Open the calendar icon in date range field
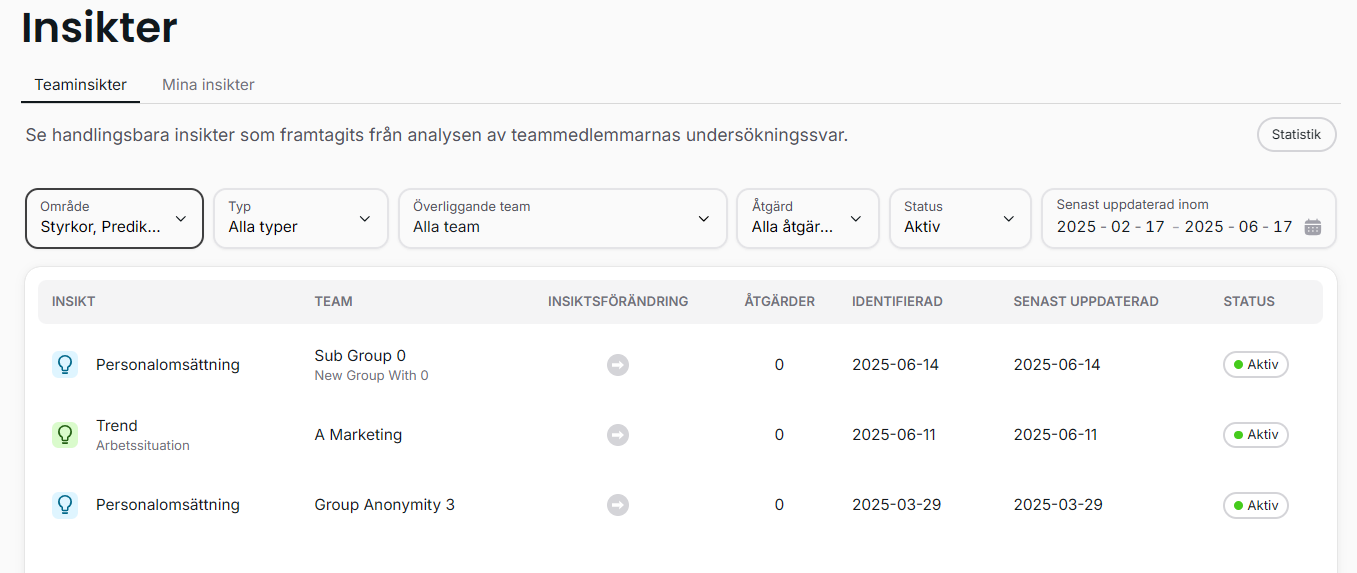Viewport: 1357px width, 573px height. 1313,227
